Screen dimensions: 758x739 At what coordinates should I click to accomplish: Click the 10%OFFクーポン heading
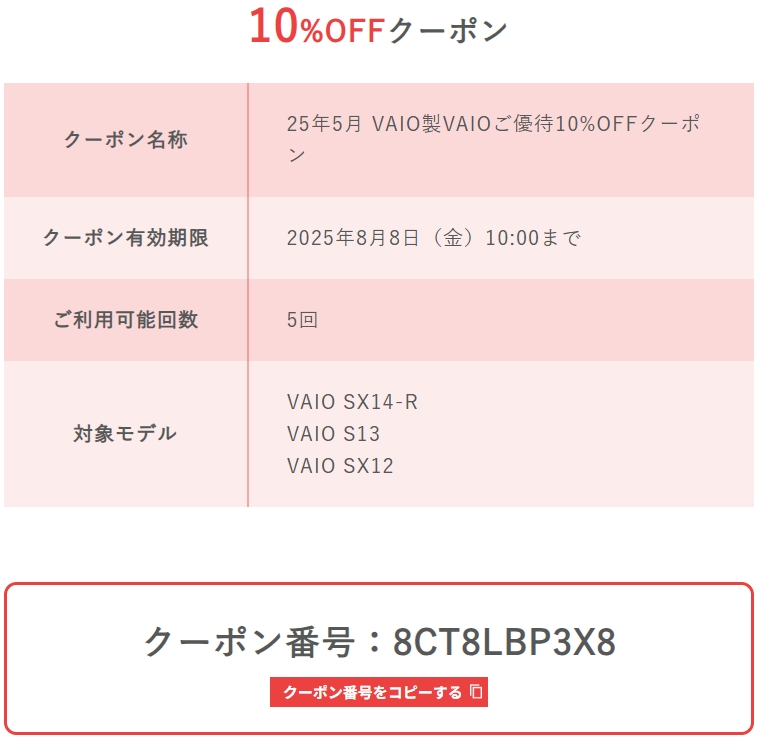tap(378, 28)
